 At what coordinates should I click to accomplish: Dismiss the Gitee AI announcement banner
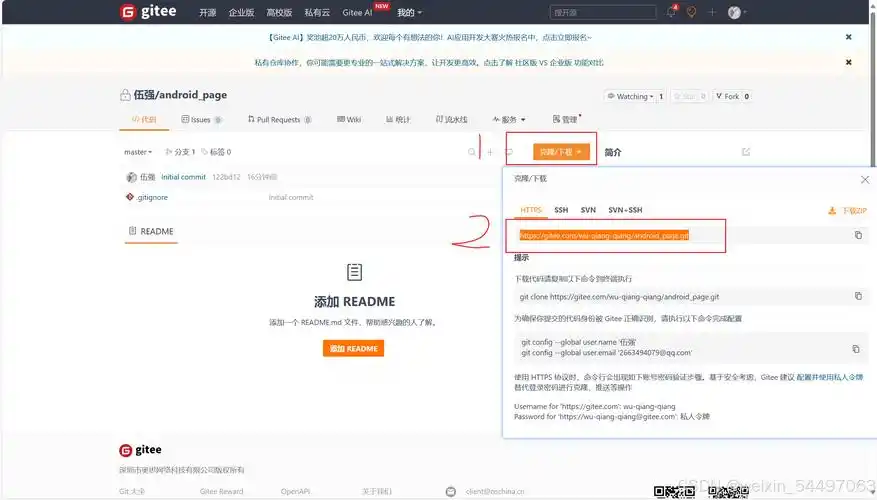tap(848, 37)
